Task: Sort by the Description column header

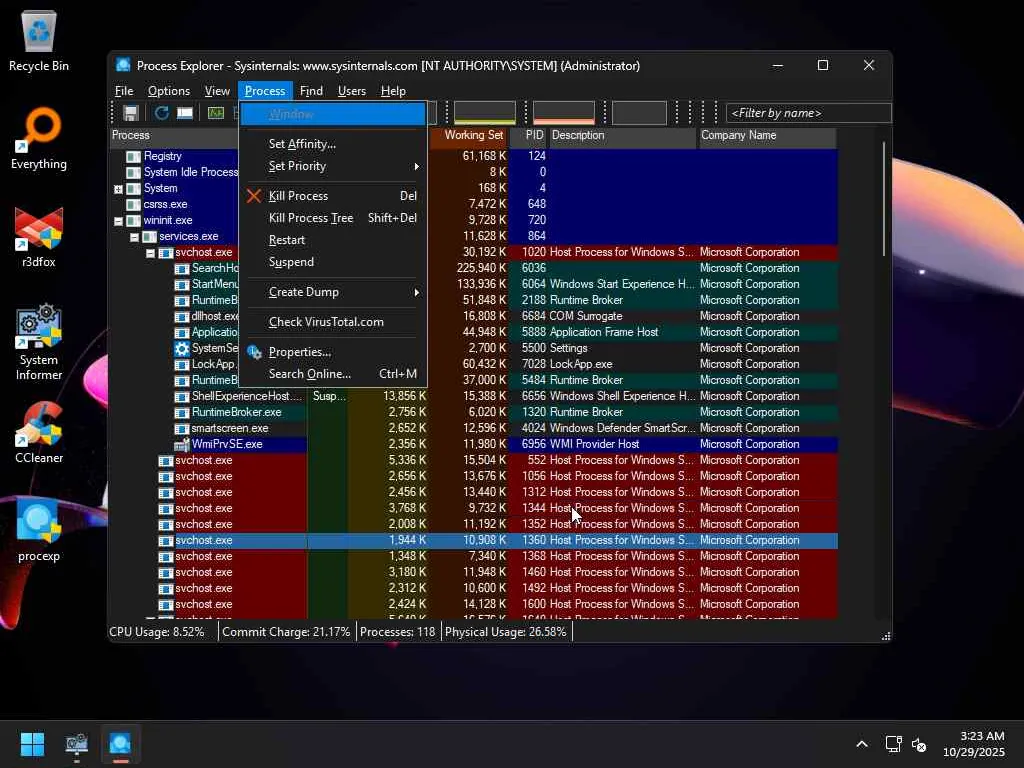Action: [x=622, y=136]
